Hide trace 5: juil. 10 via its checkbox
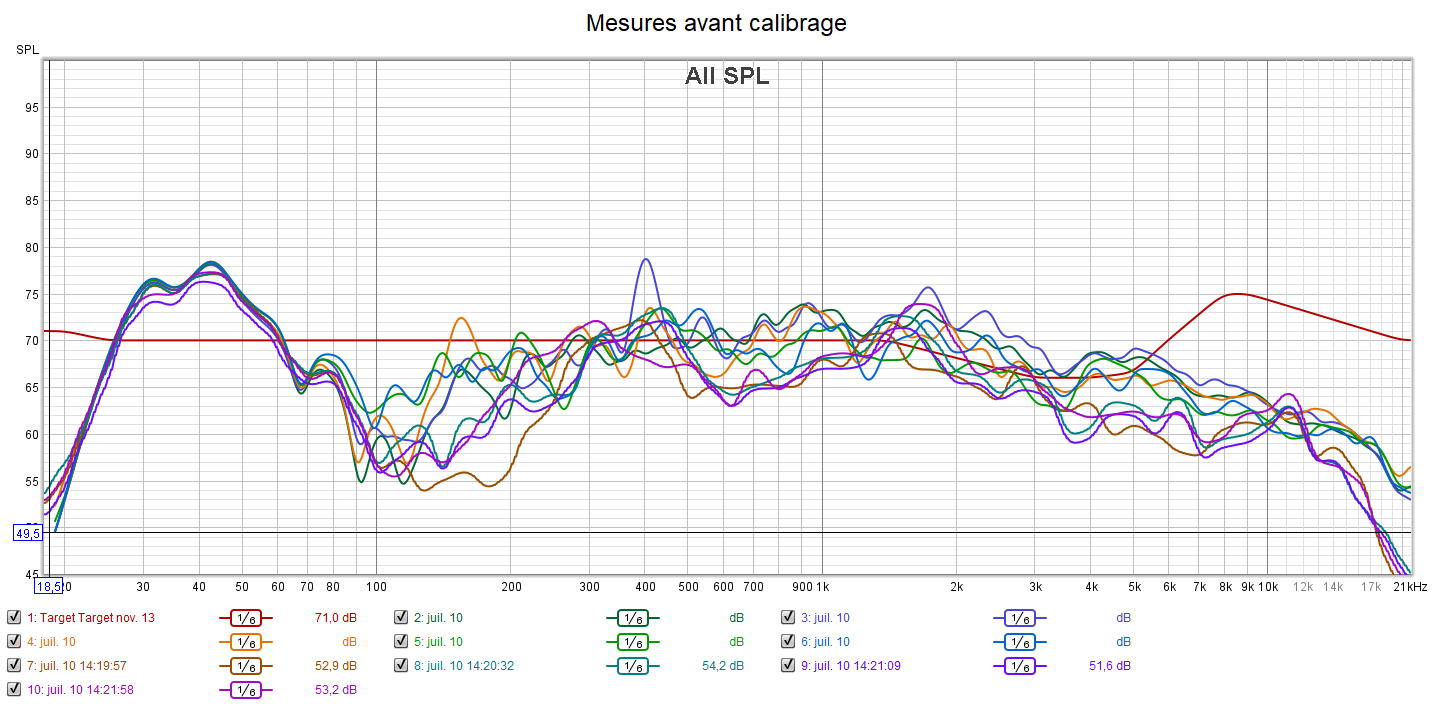 401,642
